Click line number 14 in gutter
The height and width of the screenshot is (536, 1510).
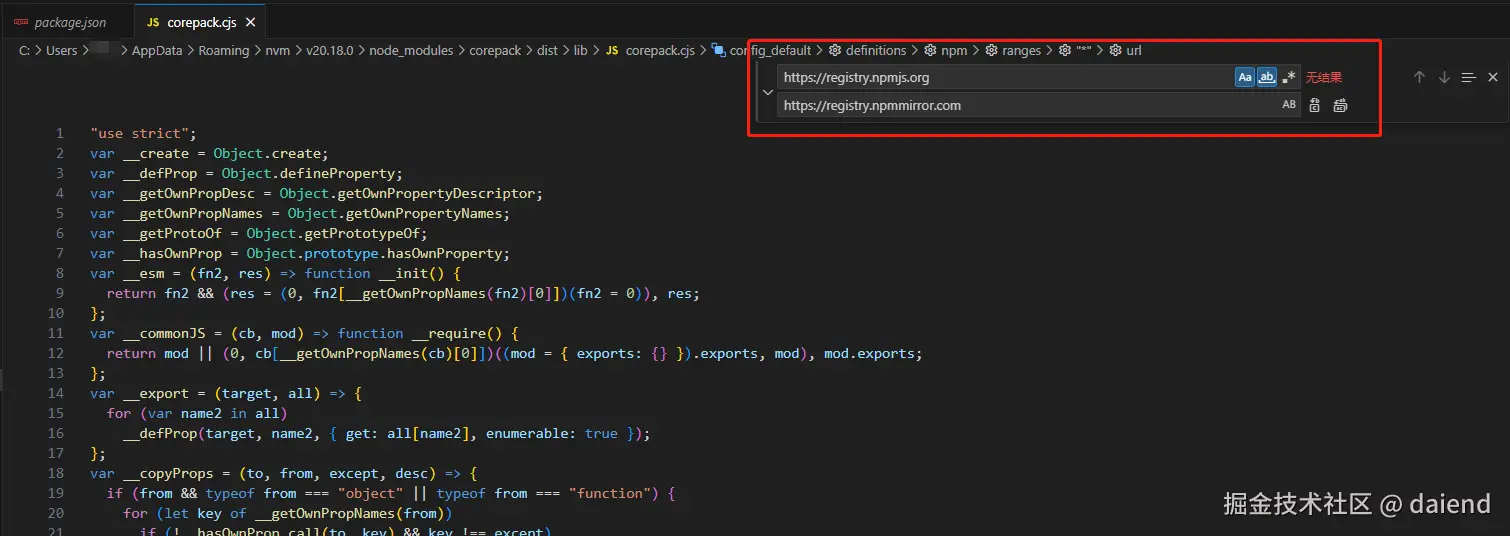pyautogui.click(x=56, y=393)
